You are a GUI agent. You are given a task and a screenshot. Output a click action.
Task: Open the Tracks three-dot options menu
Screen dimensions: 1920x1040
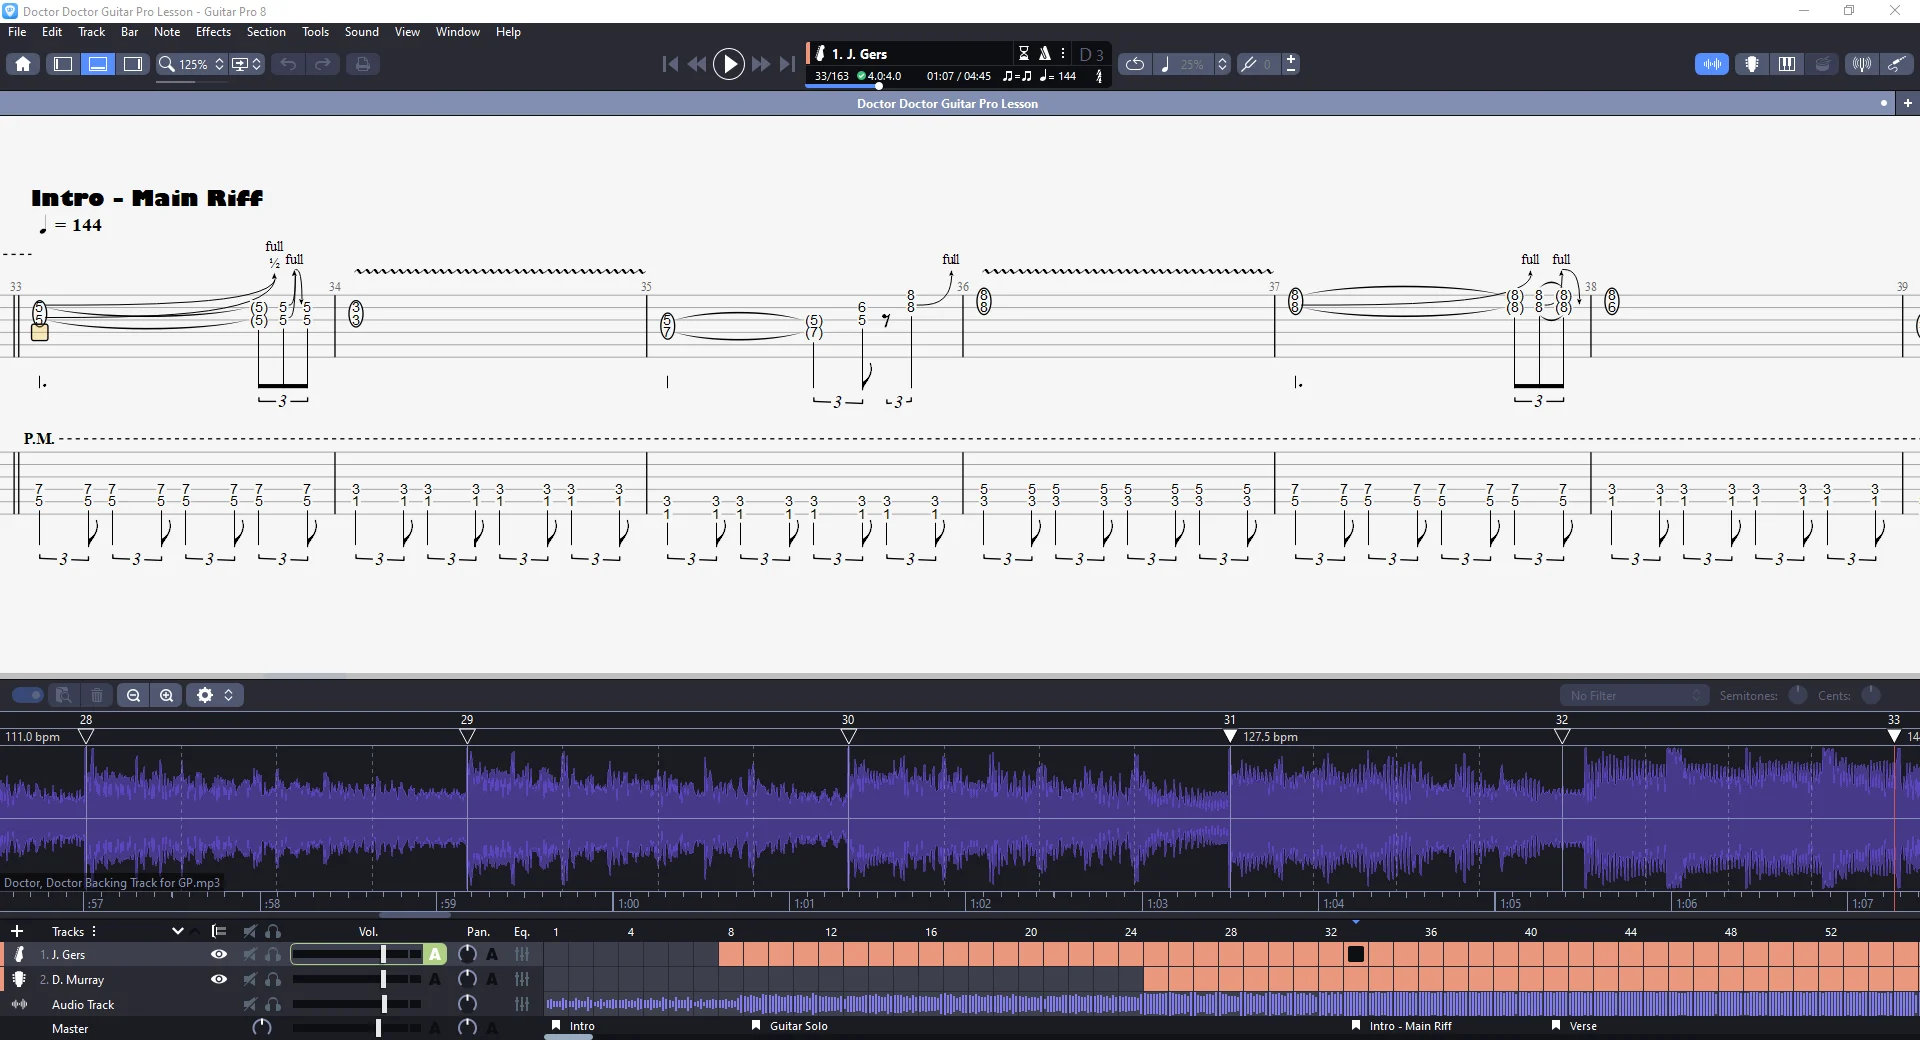point(94,931)
